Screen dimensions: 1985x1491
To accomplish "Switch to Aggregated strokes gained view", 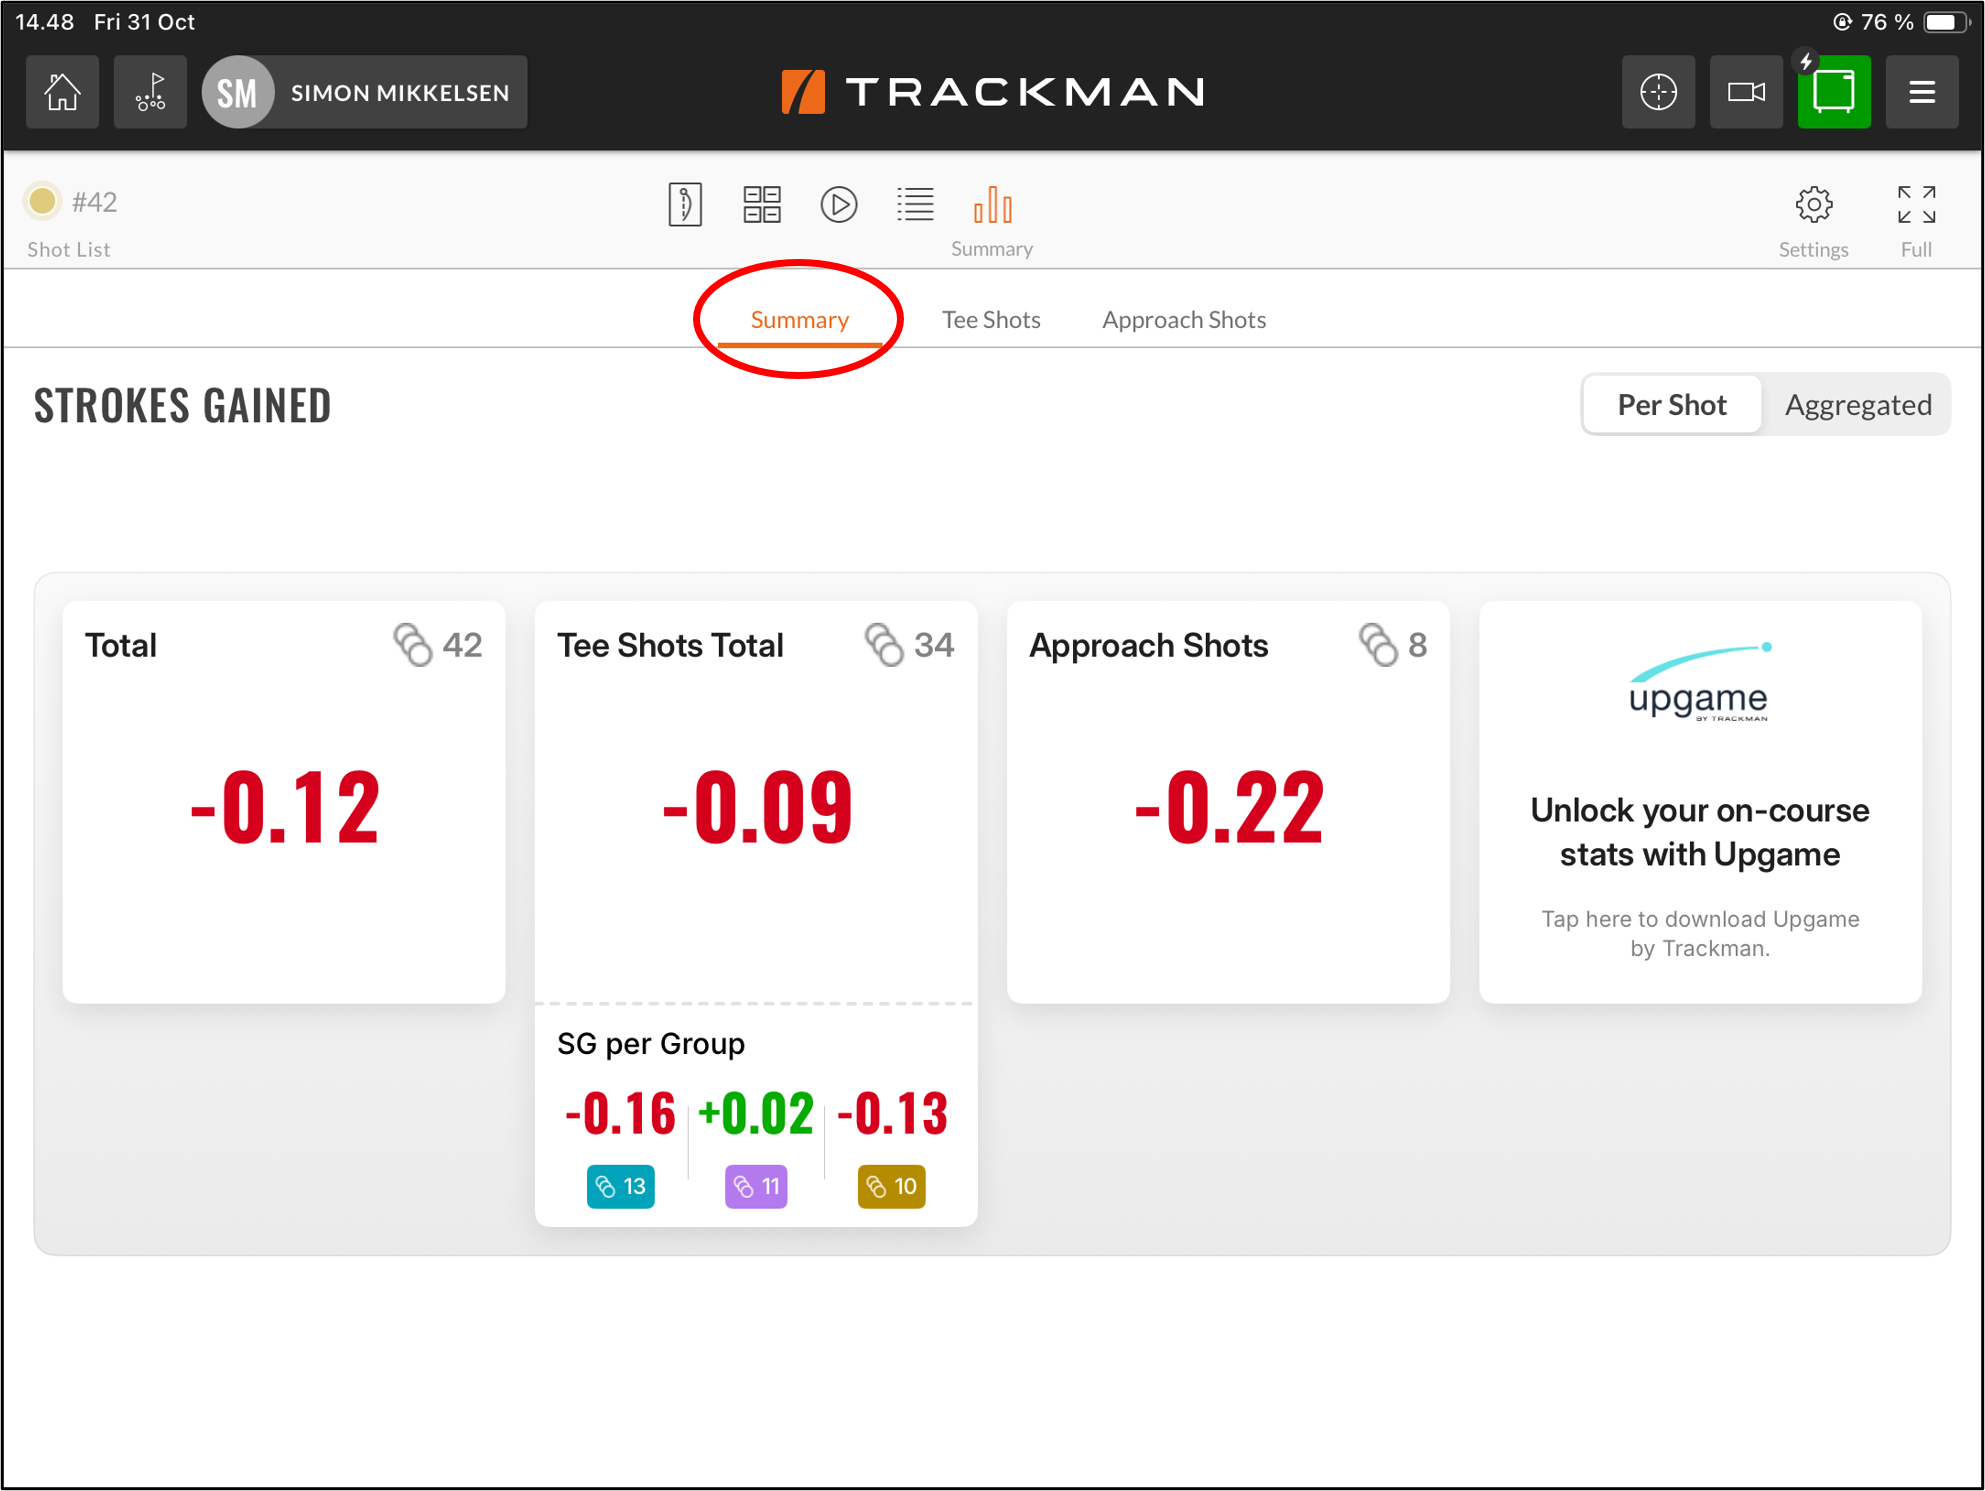I will [1857, 404].
